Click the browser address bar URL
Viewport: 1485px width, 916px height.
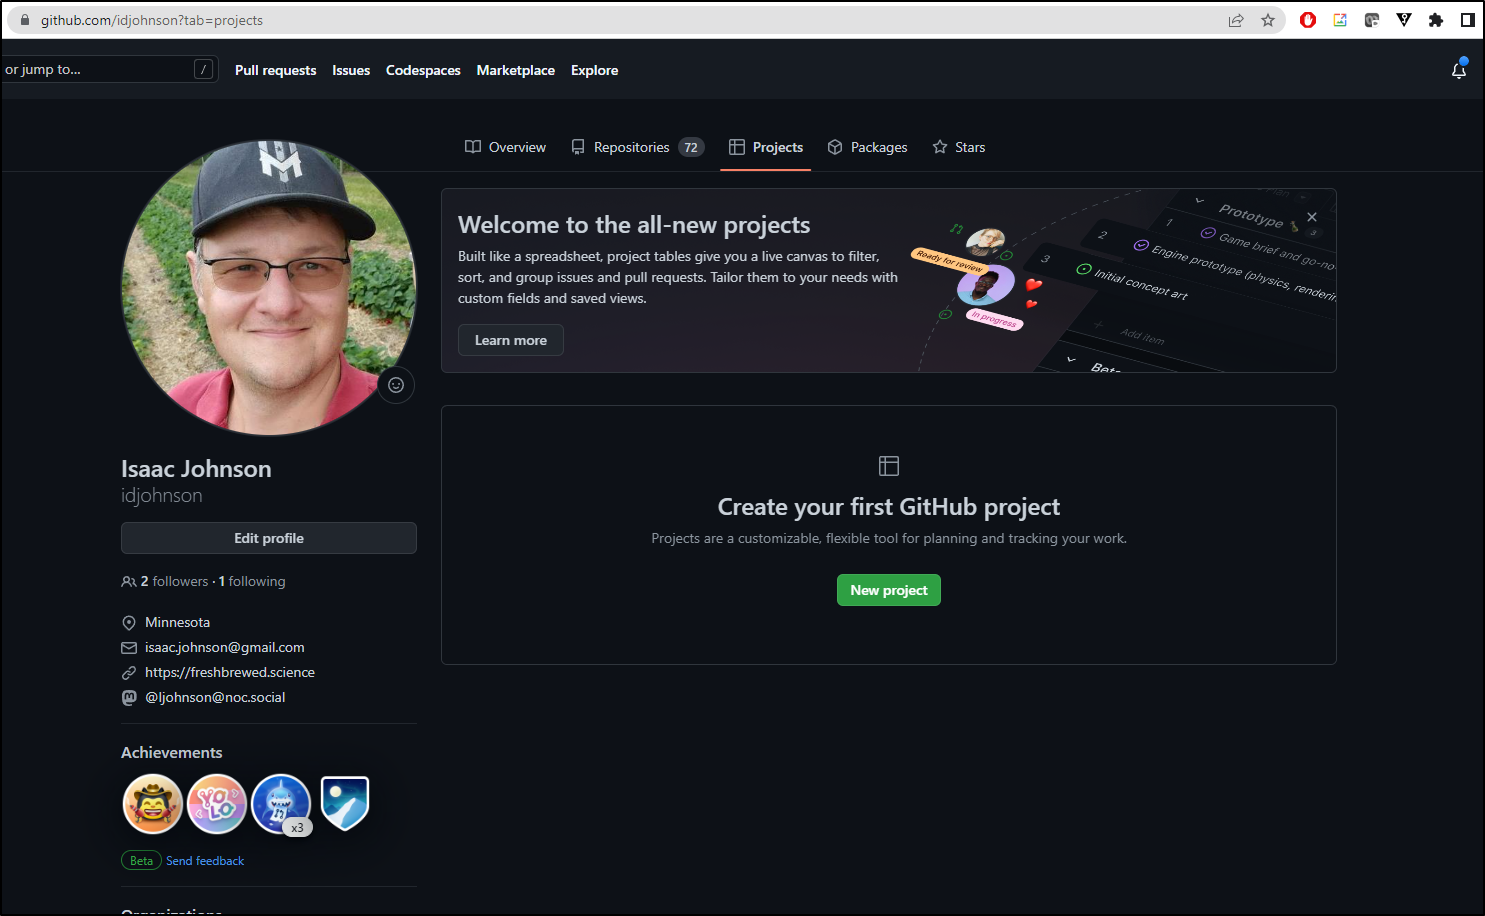coord(152,20)
